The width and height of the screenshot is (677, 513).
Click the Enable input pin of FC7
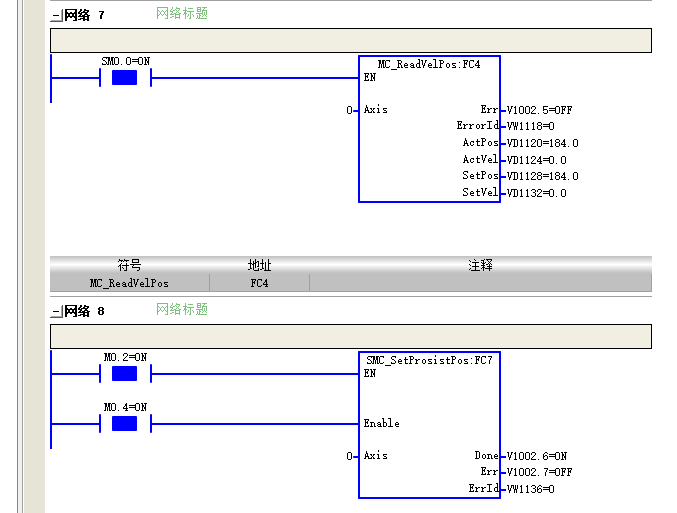coord(382,424)
